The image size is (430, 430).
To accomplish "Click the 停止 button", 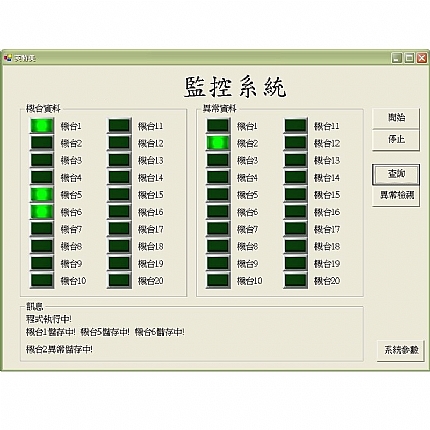I will point(396,140).
